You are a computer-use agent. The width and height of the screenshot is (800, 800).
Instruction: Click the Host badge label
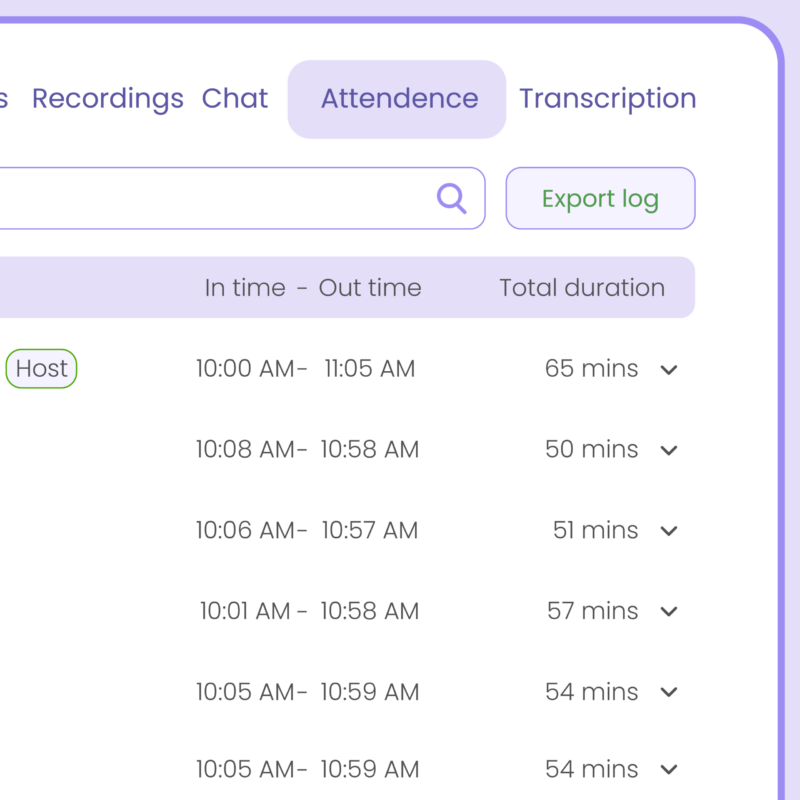(x=42, y=369)
